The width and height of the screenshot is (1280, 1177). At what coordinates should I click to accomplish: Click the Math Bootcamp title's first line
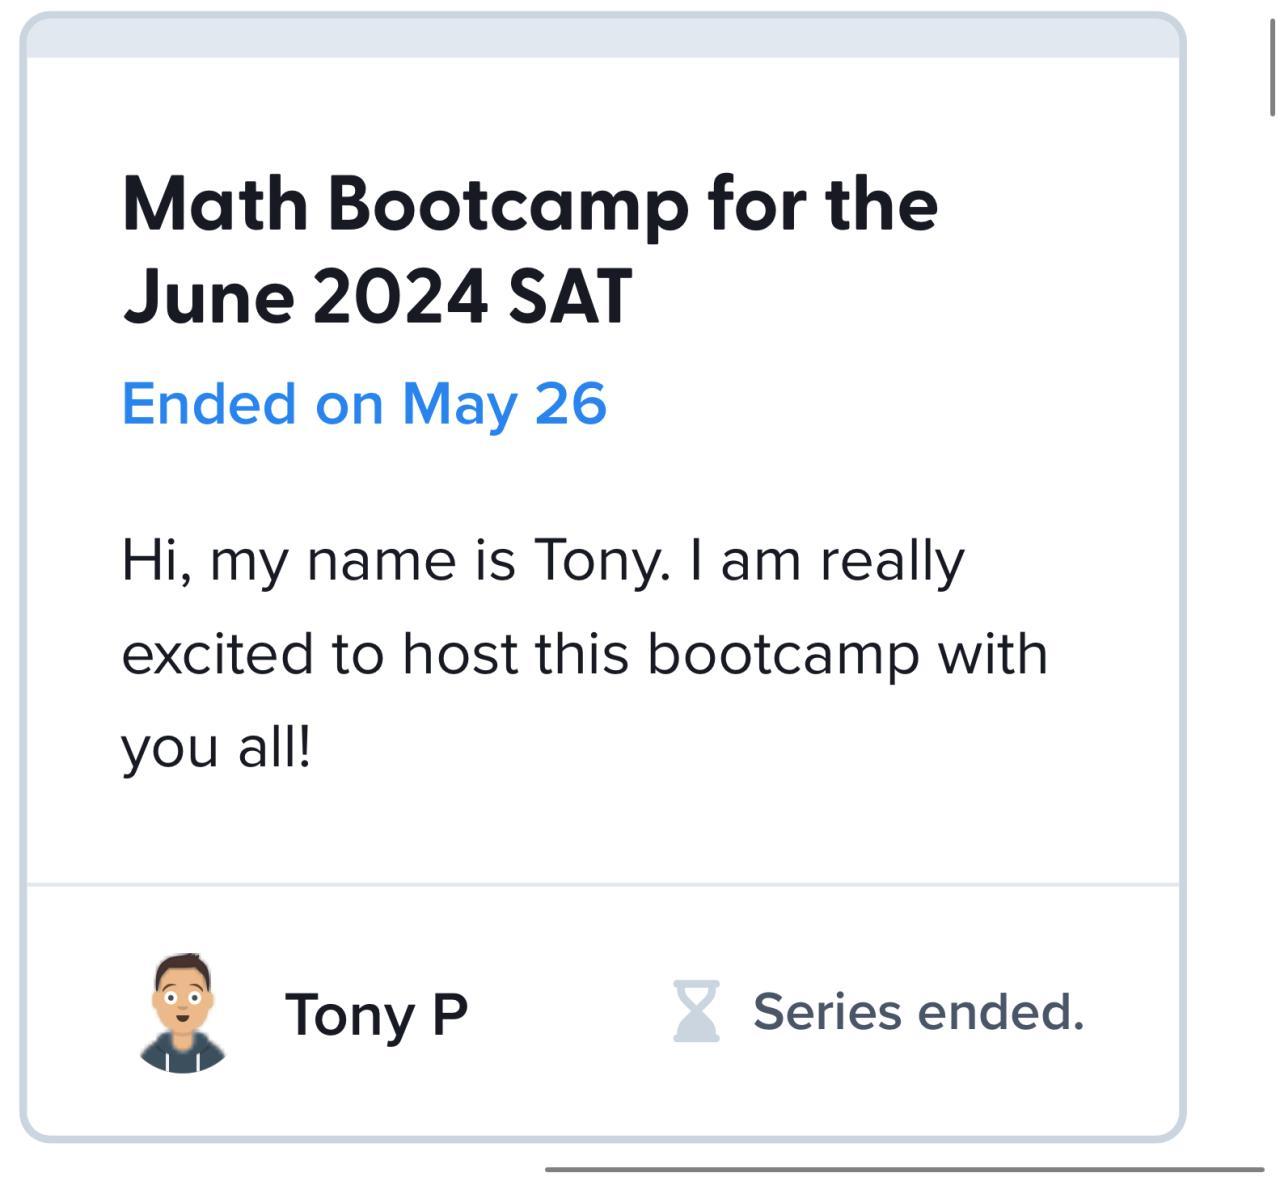(529, 204)
